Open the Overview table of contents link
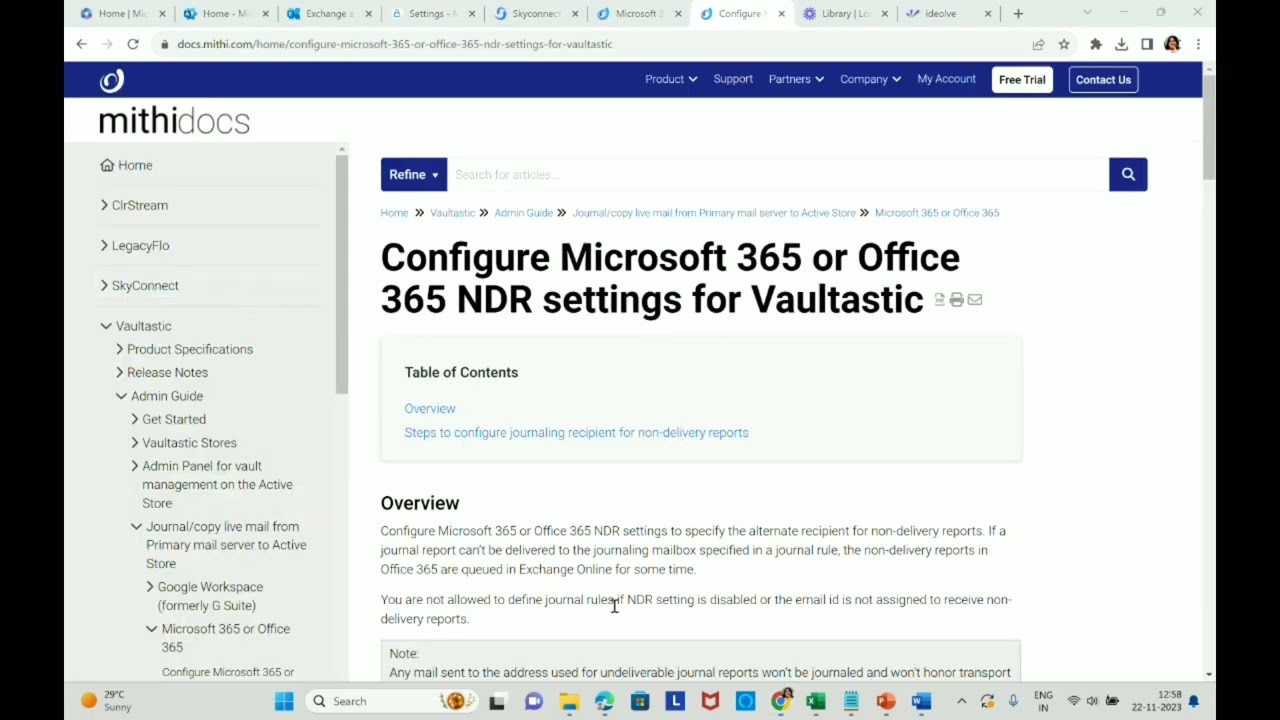Image resolution: width=1280 pixels, height=720 pixels. (x=430, y=408)
